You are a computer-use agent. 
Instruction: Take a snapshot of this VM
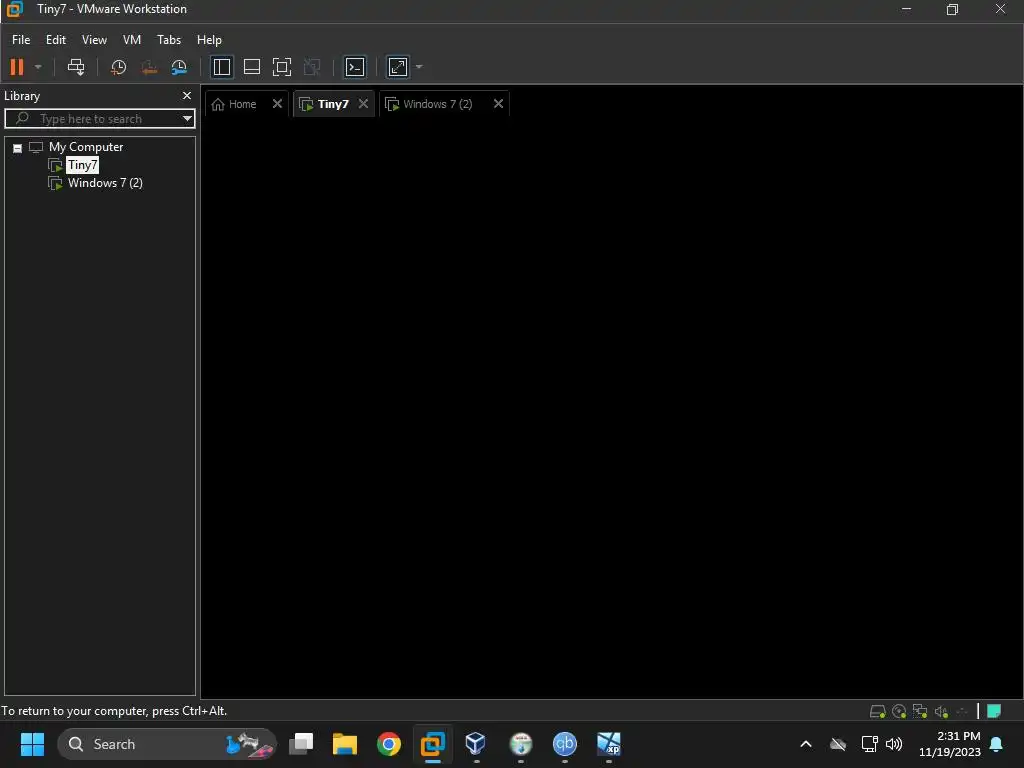pyautogui.click(x=118, y=67)
